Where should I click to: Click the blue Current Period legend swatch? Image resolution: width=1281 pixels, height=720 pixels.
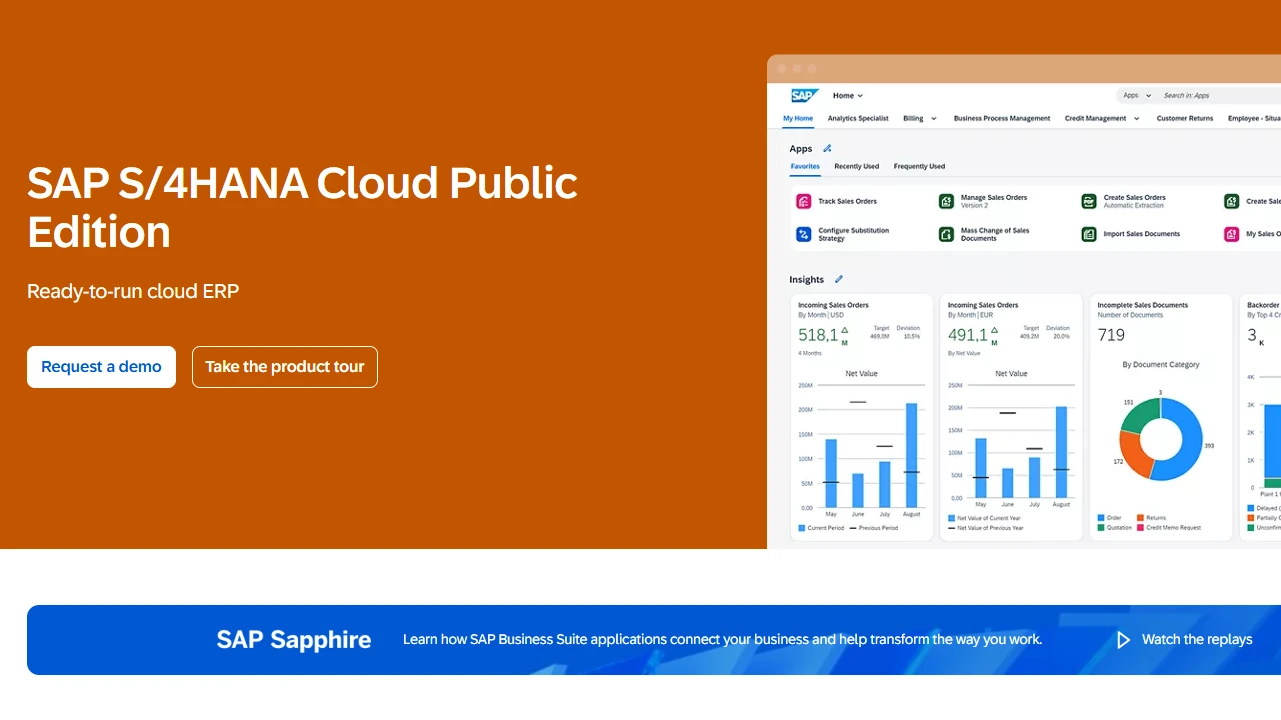pyautogui.click(x=802, y=528)
